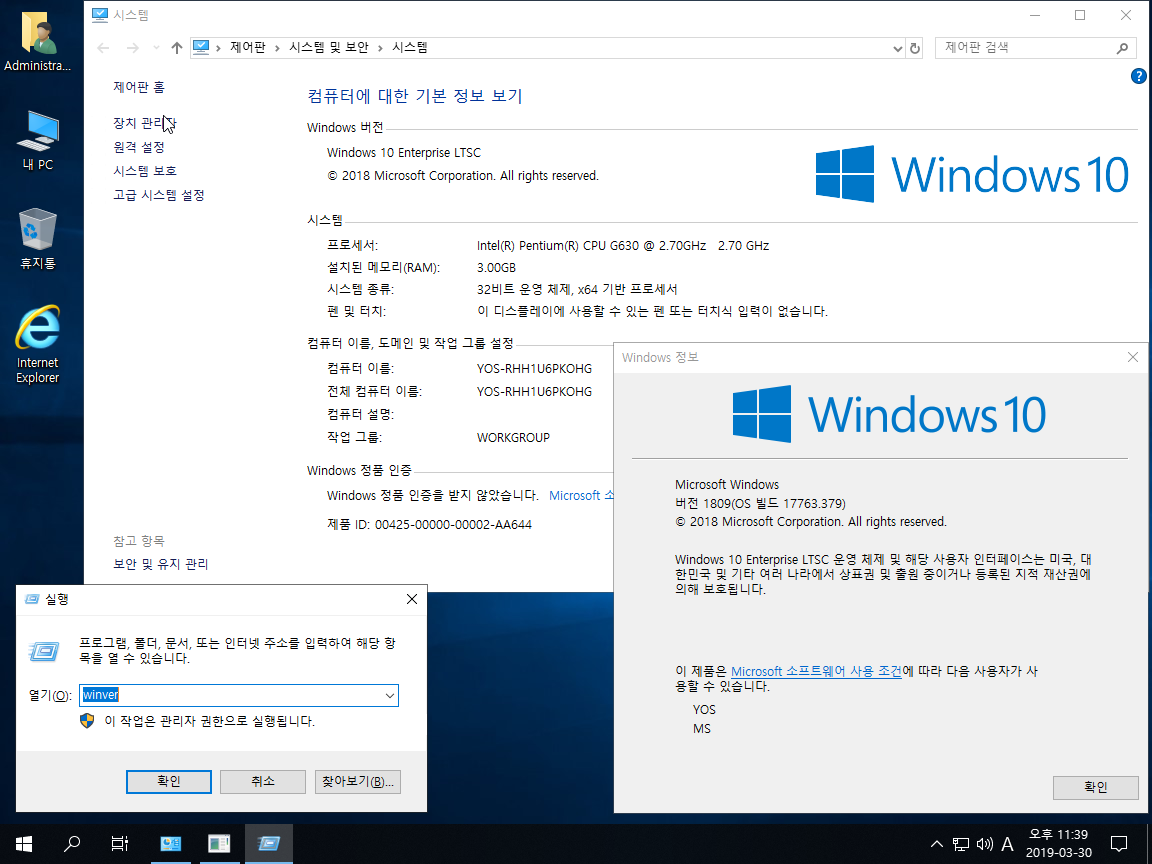Screen dimensions: 1152x864
Task: Click the back arrow in System window
Action: point(104,48)
